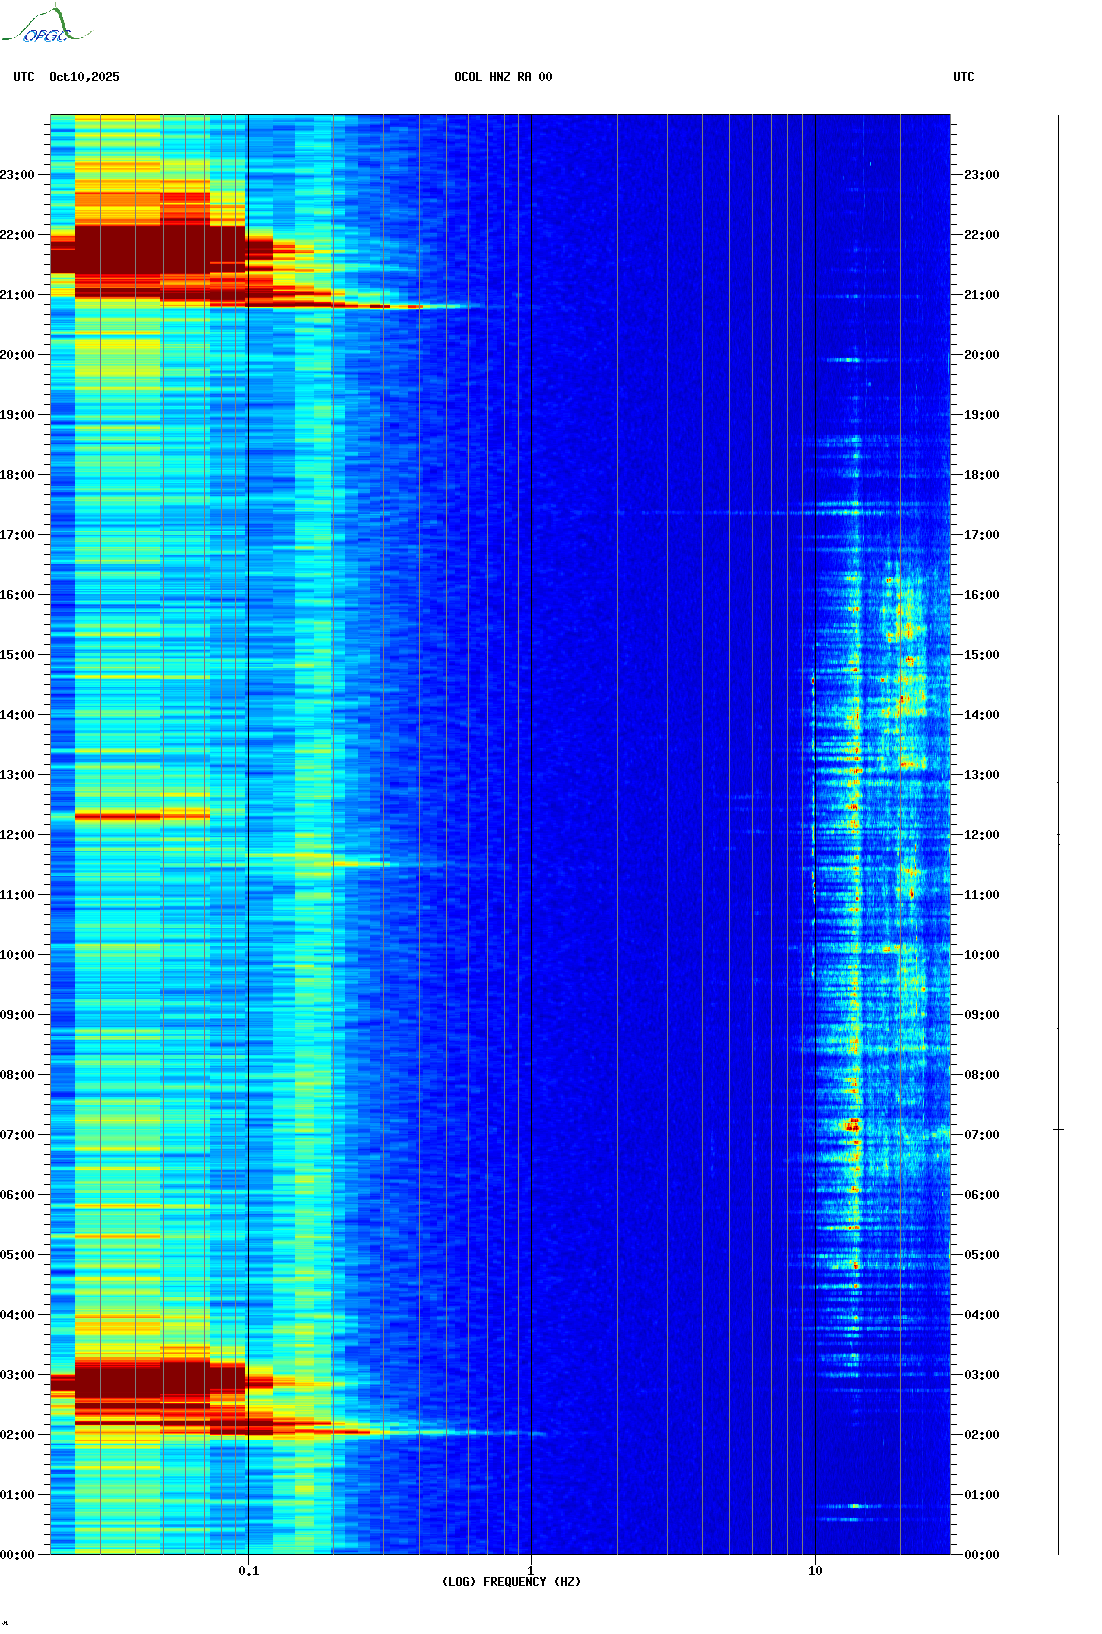The width and height of the screenshot is (1102, 1634).
Task: Click the left-axis 05:00 time label
Action: click(x=17, y=1255)
